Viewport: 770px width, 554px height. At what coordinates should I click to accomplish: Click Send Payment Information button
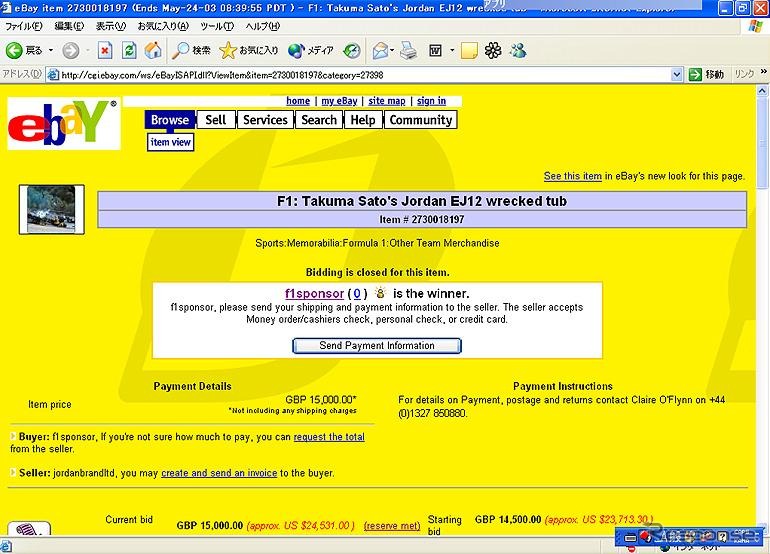click(x=376, y=346)
